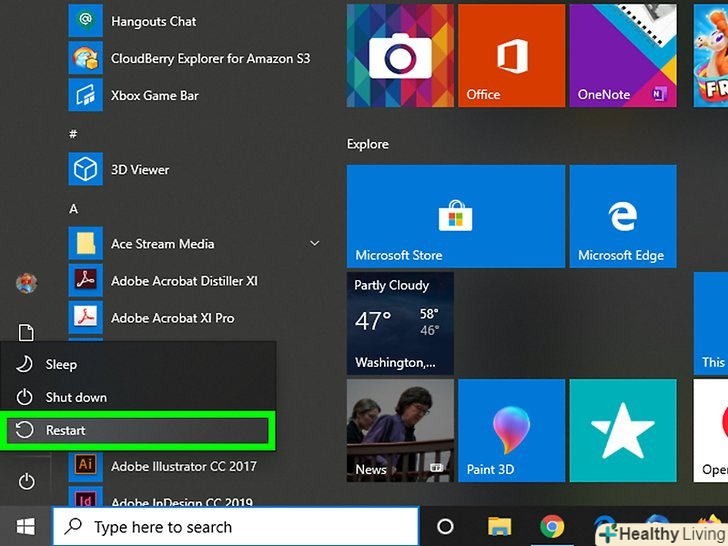
Task: Open Chrome from the taskbar
Action: (x=551, y=527)
